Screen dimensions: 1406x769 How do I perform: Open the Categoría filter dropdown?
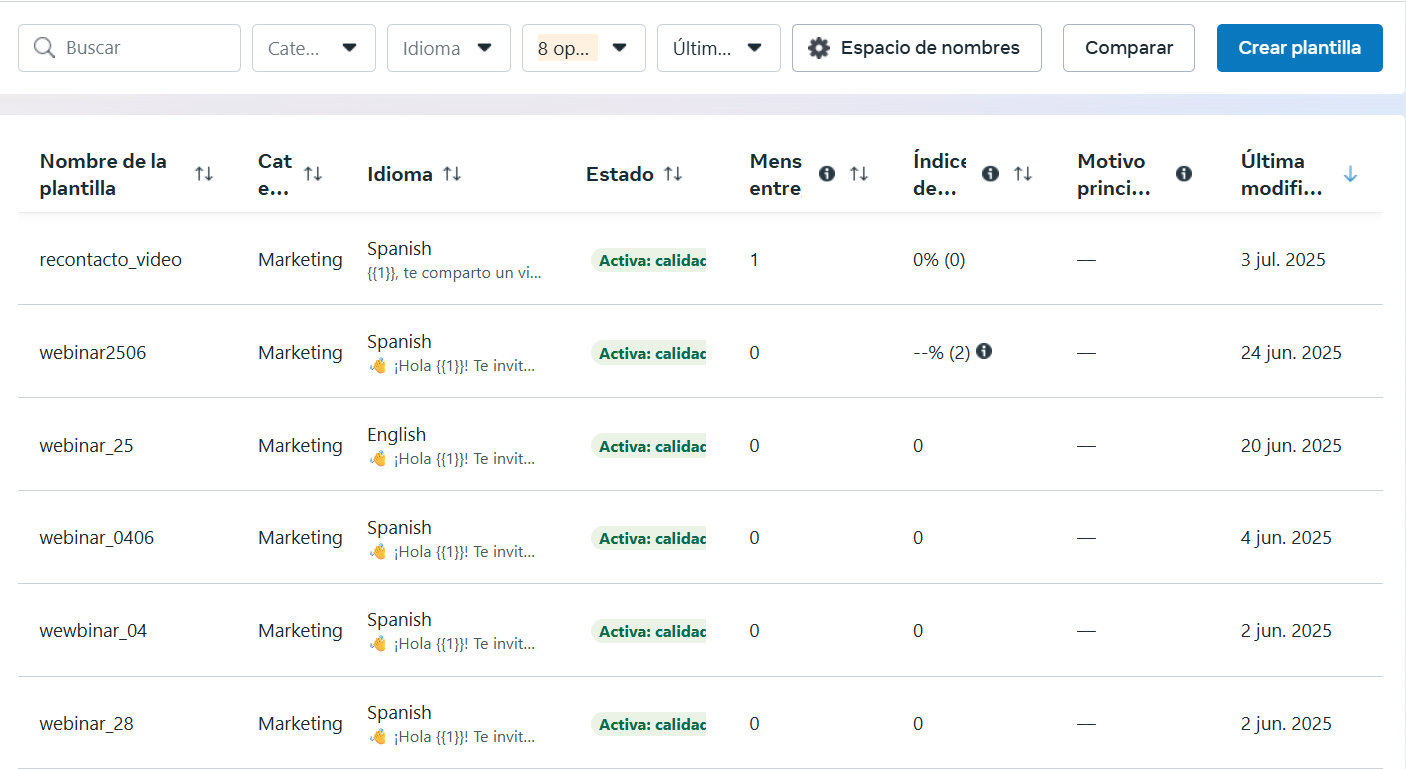(x=313, y=48)
